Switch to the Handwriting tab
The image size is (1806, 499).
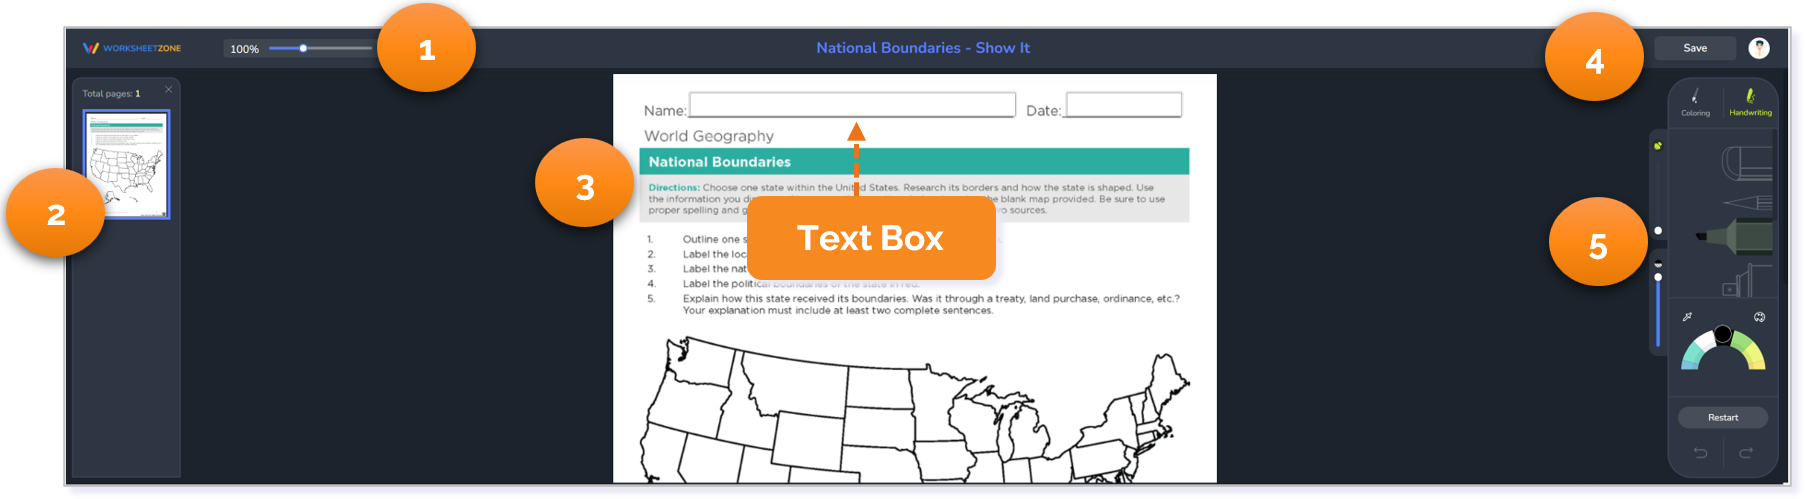click(1750, 101)
